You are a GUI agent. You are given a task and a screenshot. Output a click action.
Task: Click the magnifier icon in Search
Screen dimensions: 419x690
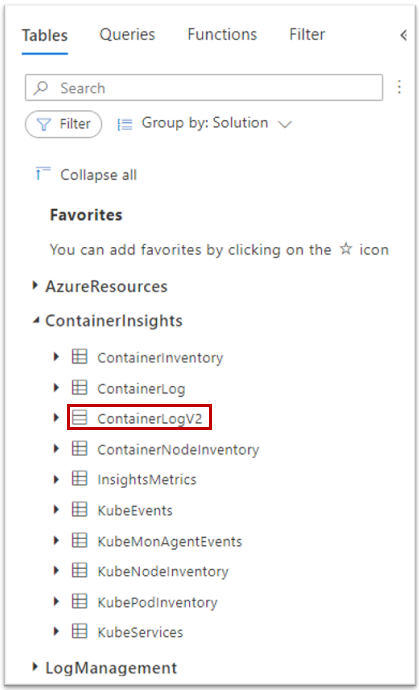tap(42, 88)
